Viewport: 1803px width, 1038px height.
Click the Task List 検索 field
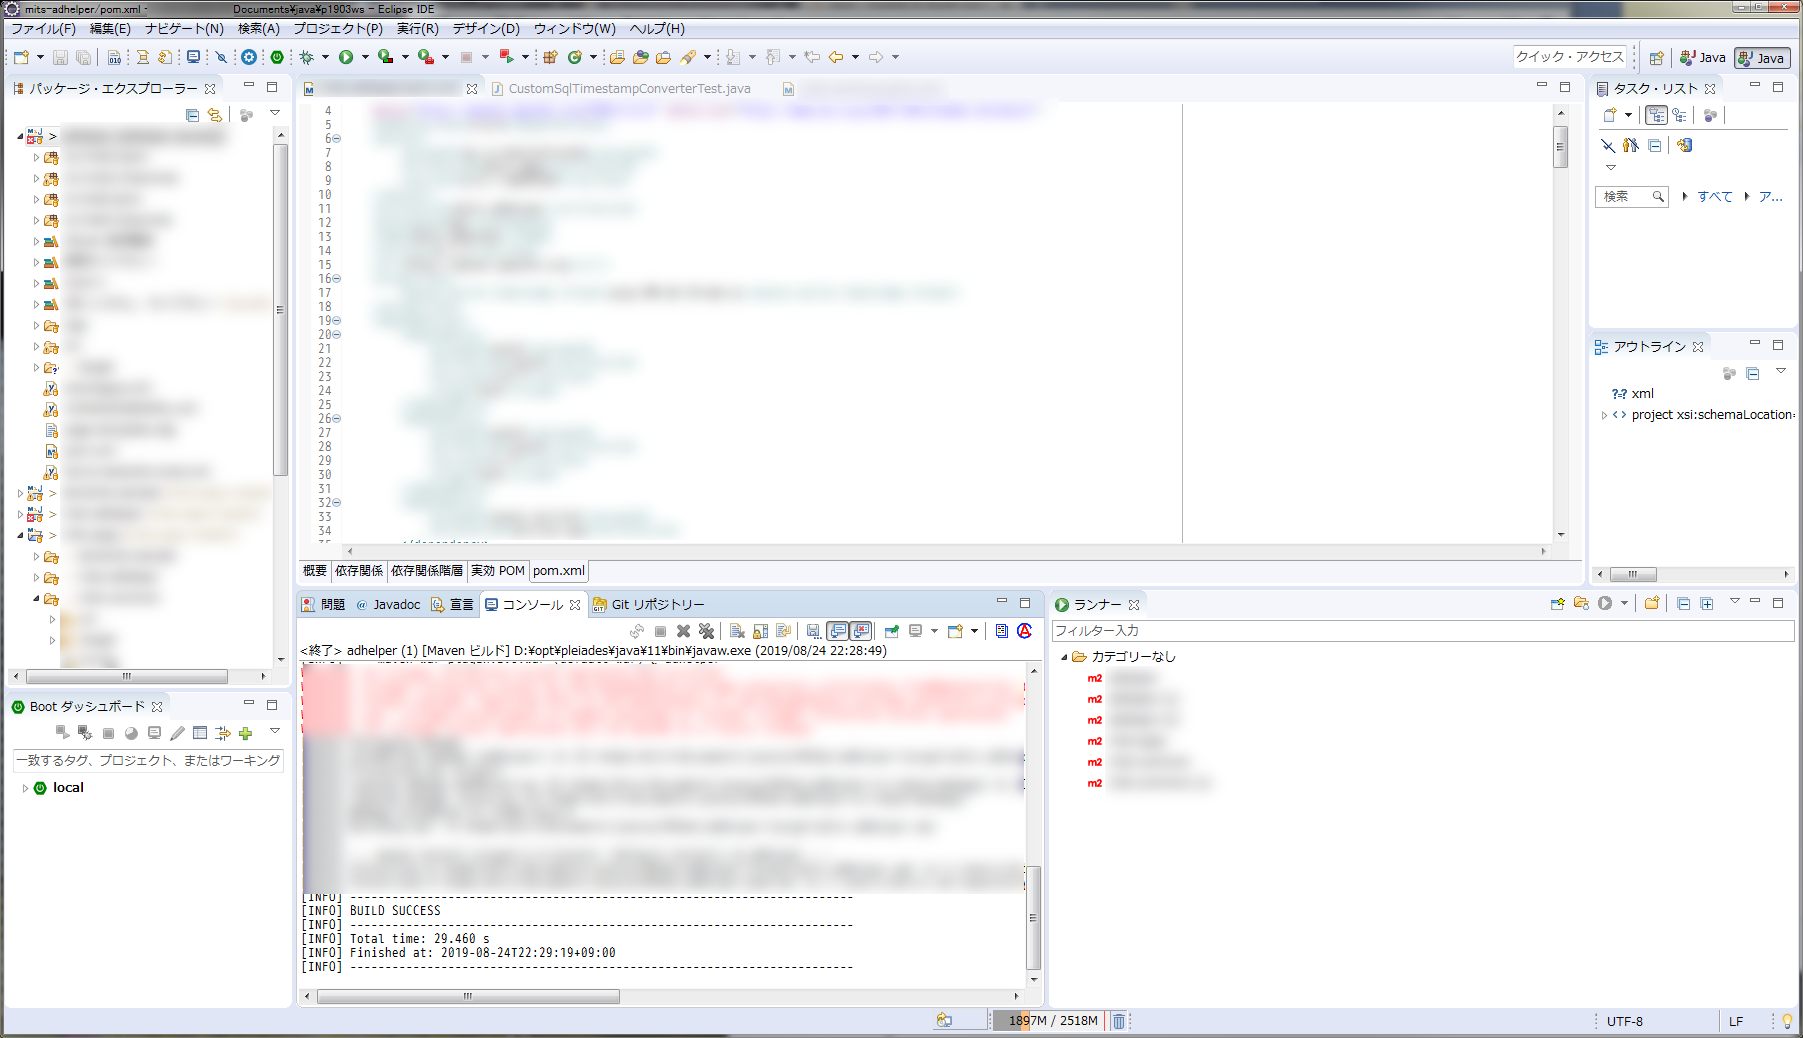[x=1632, y=197]
